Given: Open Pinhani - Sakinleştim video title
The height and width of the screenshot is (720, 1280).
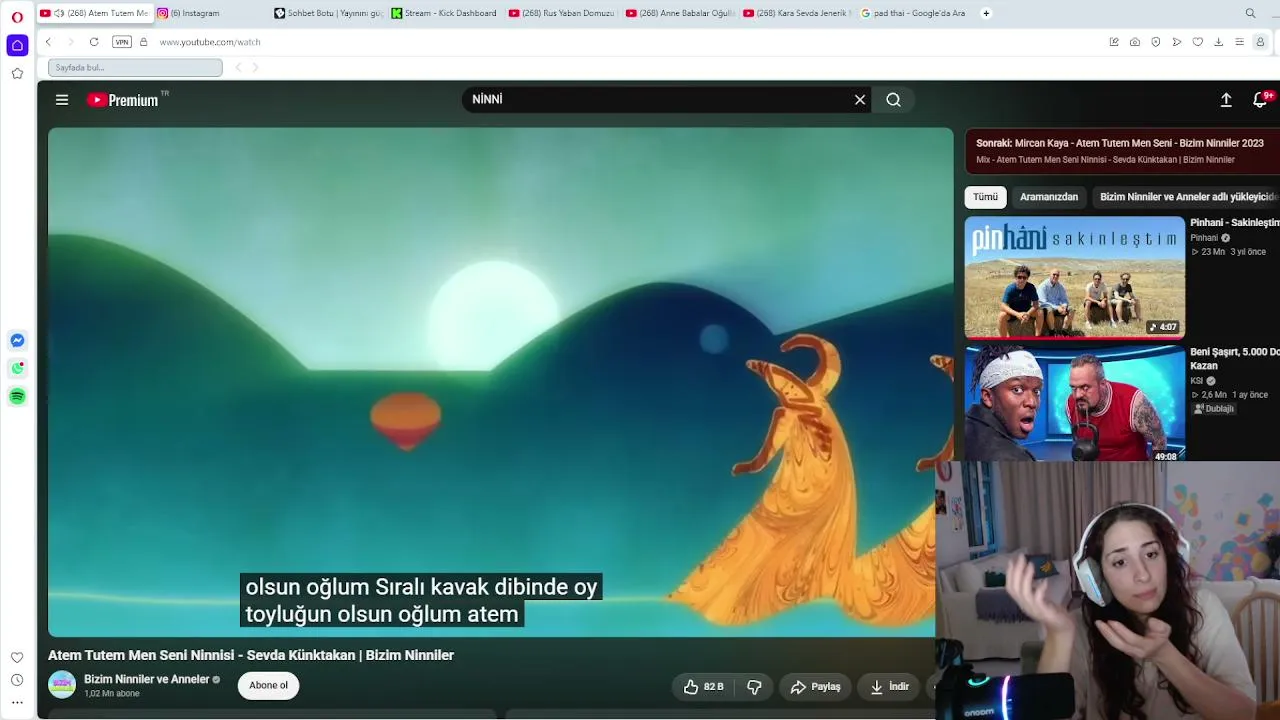Looking at the screenshot, I should (x=1235, y=223).
